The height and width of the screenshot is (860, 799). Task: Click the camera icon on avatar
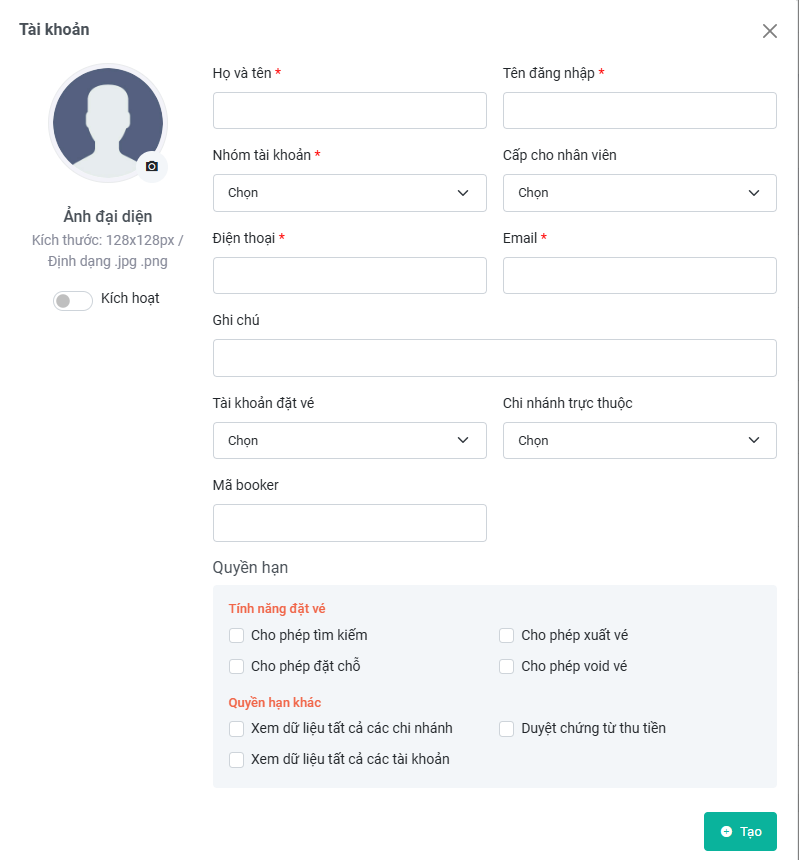(152, 166)
